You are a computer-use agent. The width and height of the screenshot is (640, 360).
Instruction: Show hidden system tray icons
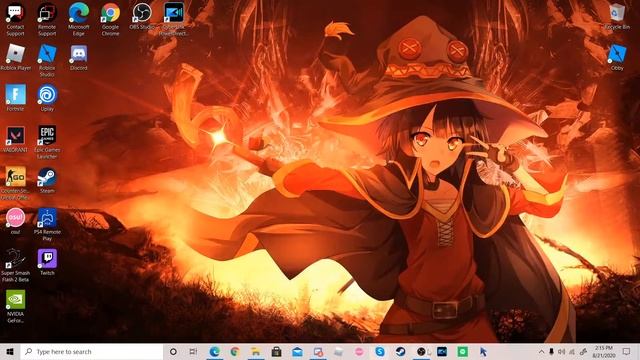pos(541,351)
